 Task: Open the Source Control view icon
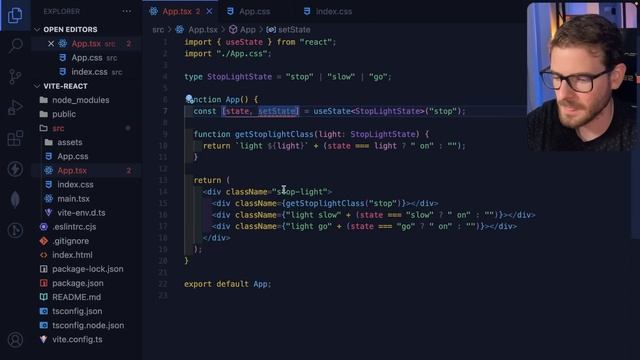(15, 76)
